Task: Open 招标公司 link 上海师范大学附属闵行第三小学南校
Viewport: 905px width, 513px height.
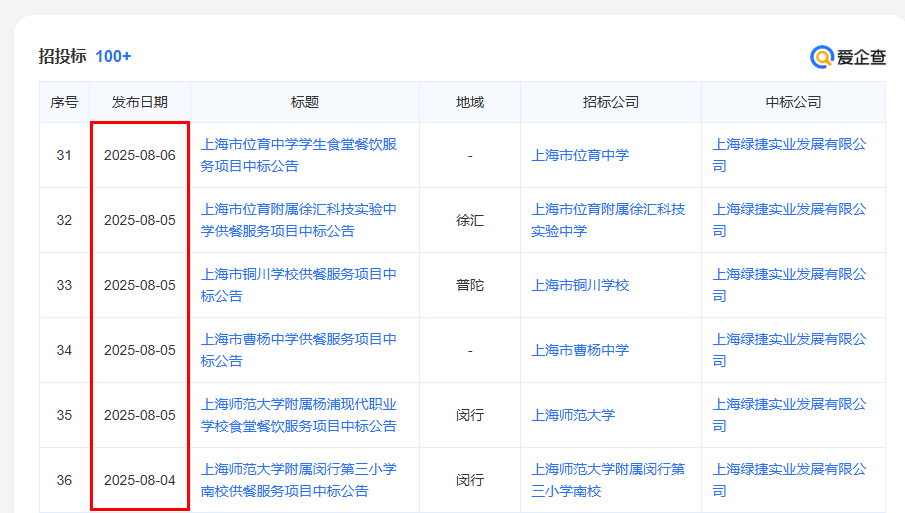Action: click(608, 480)
